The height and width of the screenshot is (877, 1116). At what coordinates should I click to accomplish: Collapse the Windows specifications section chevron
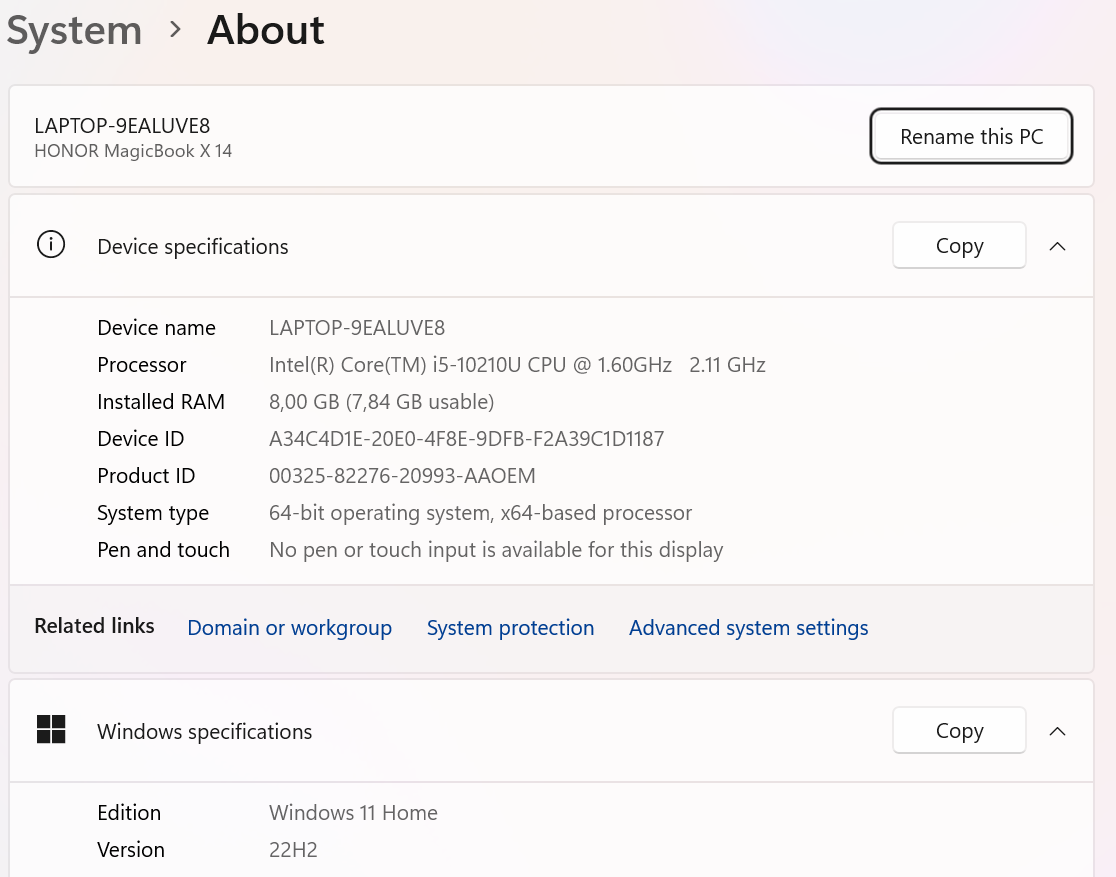click(1058, 731)
